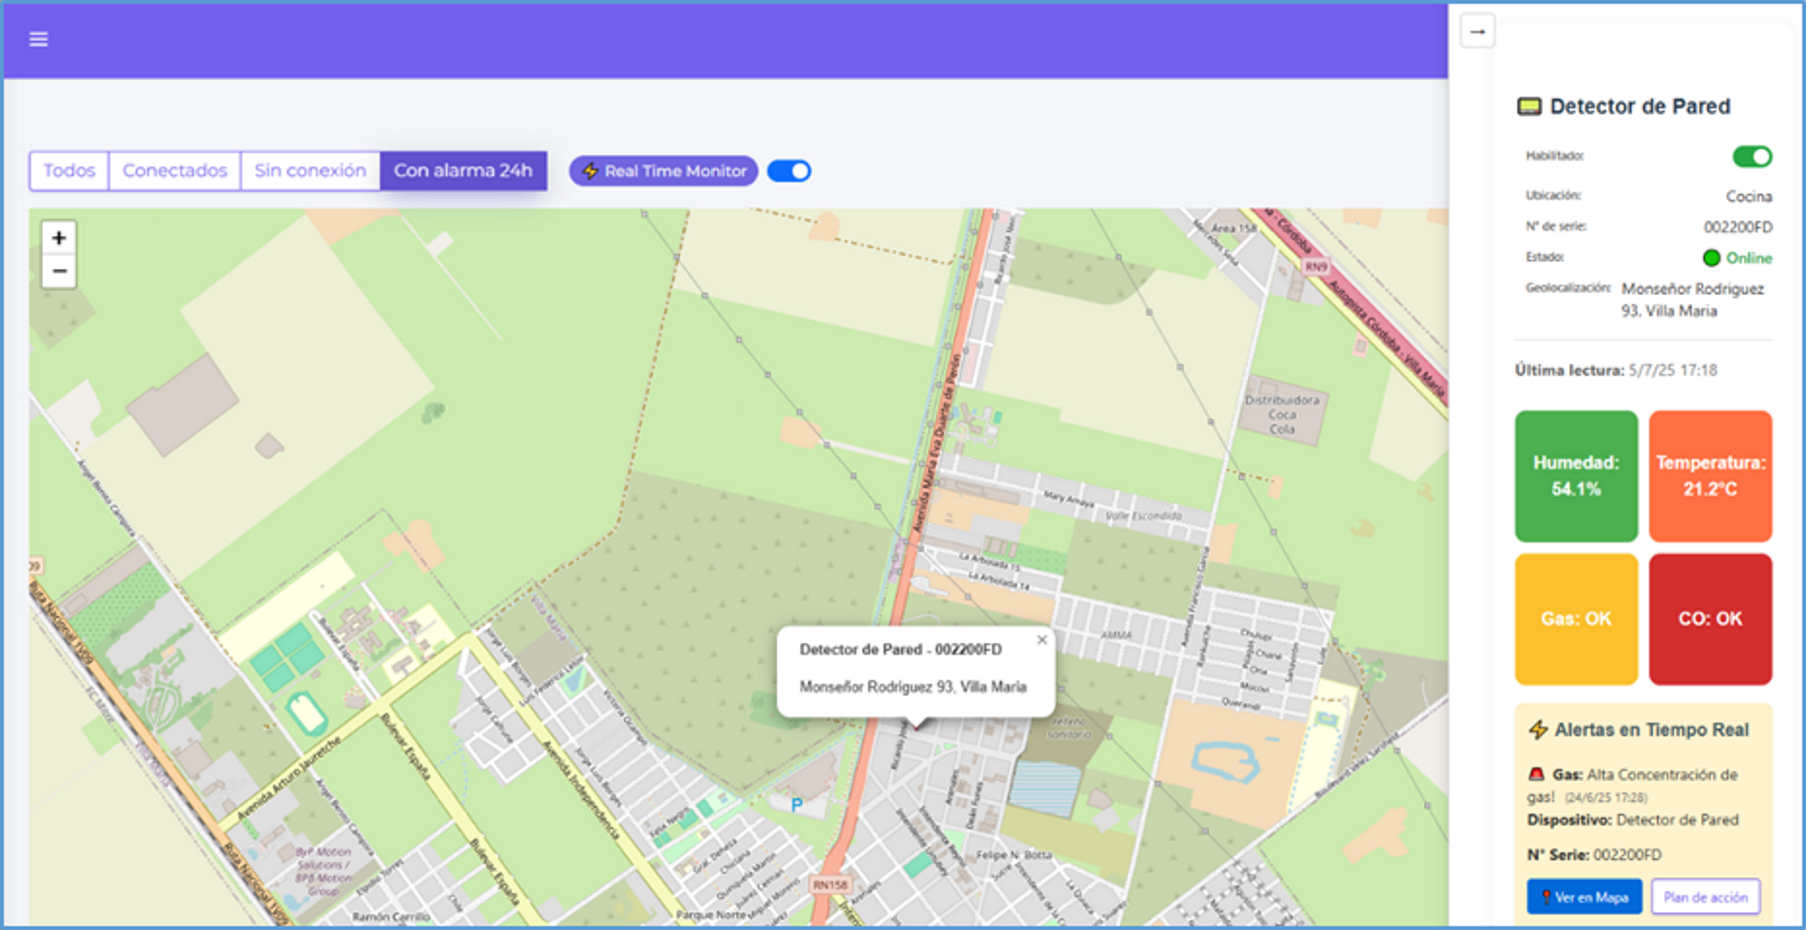Select the Todos filter tab

[x=69, y=171]
